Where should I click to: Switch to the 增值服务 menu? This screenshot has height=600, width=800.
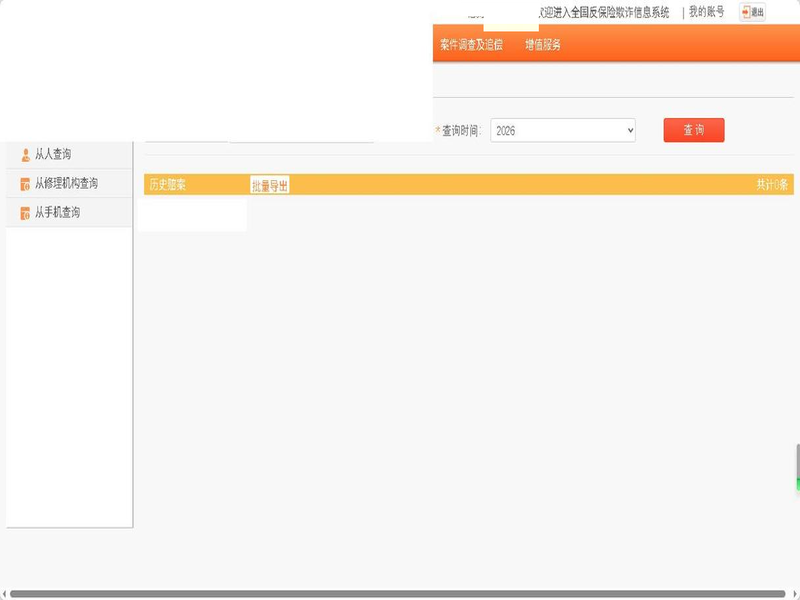543,45
